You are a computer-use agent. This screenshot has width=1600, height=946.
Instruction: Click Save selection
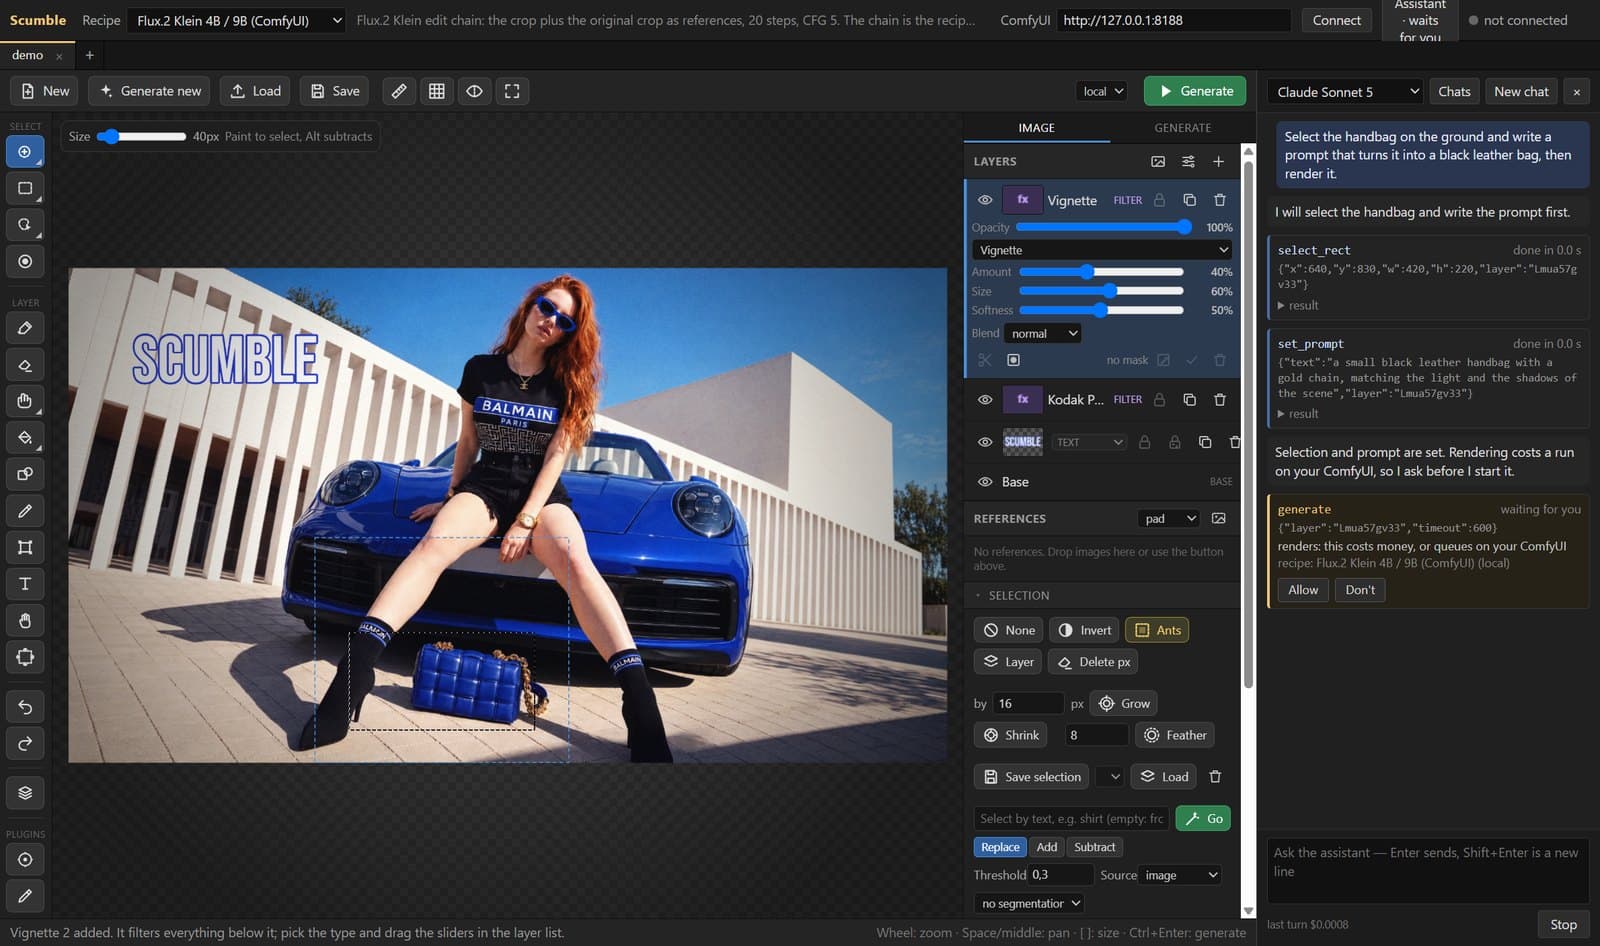pyautogui.click(x=1033, y=776)
